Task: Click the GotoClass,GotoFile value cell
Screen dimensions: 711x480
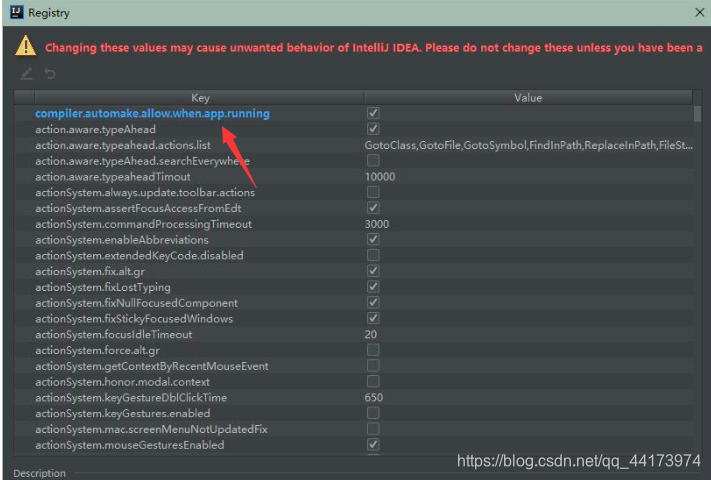Action: click(x=528, y=145)
